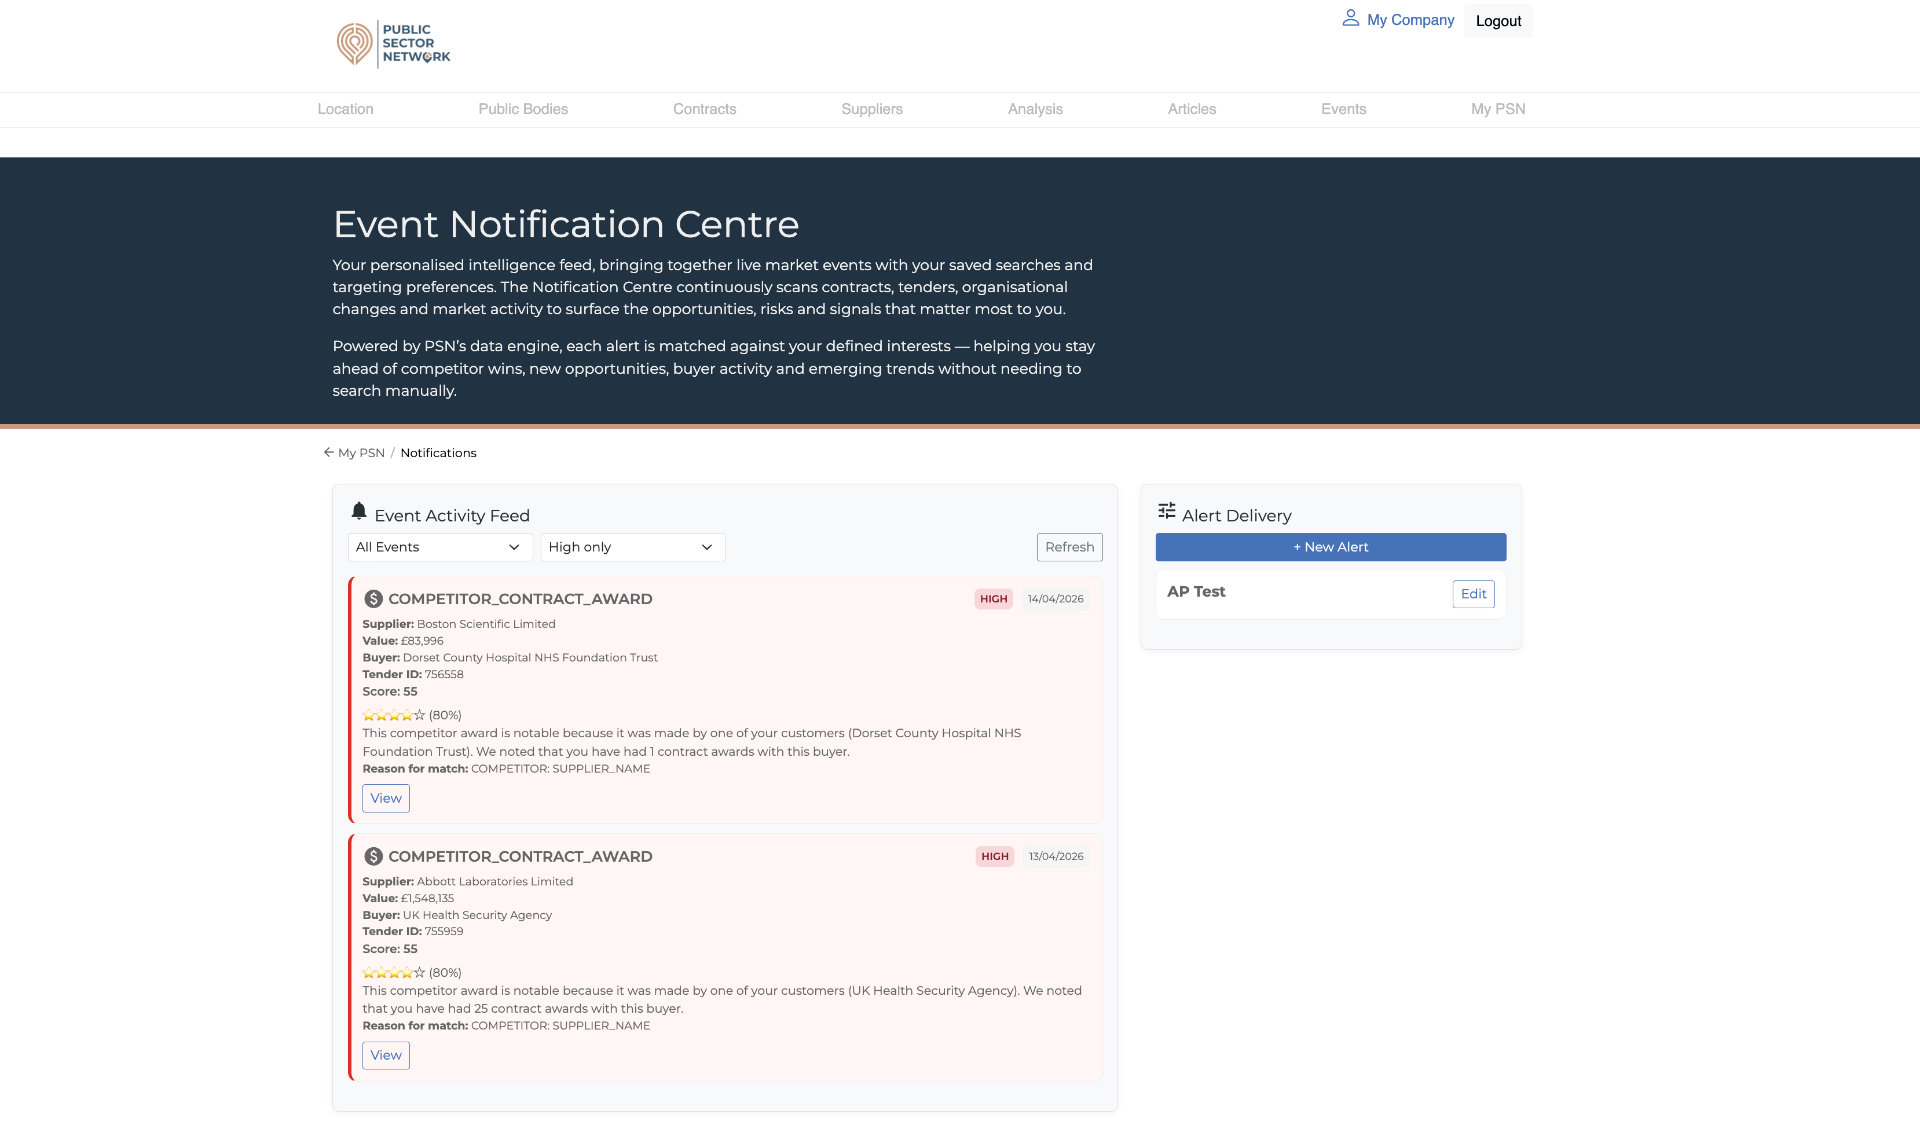Create a new alert with + New Alert
The height and width of the screenshot is (1125, 1920).
coord(1330,547)
